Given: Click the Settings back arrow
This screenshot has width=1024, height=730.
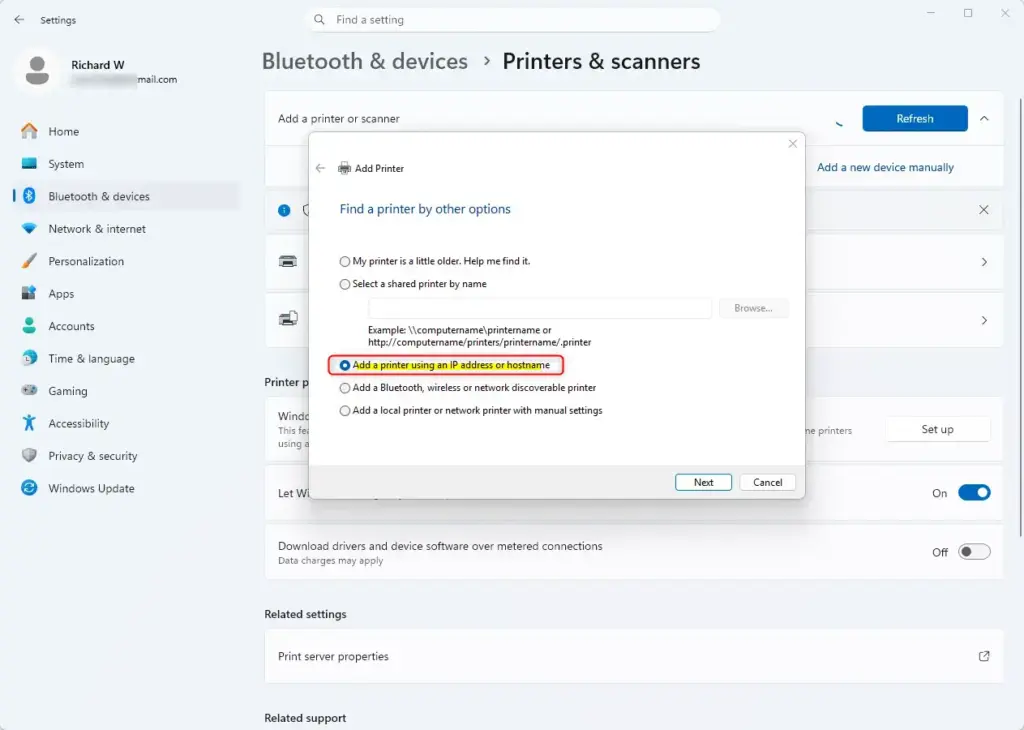Looking at the screenshot, I should tap(19, 20).
